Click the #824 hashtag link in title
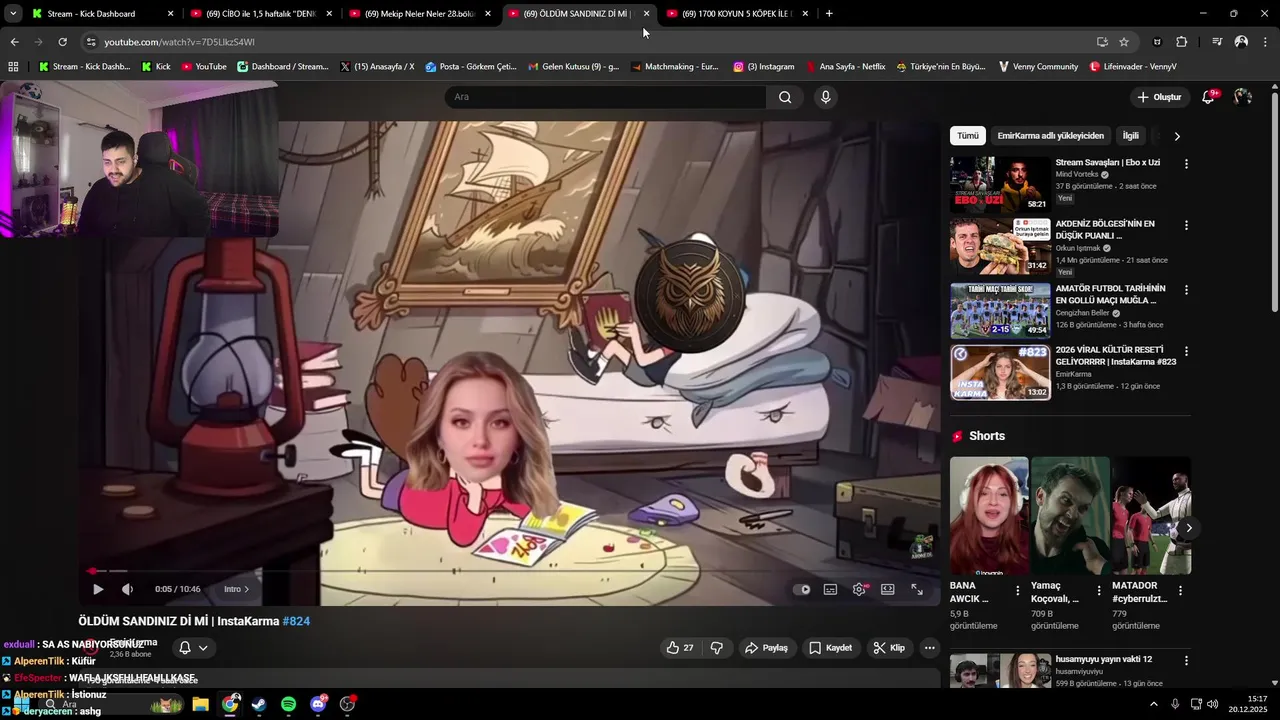The image size is (1280, 720). click(296, 621)
